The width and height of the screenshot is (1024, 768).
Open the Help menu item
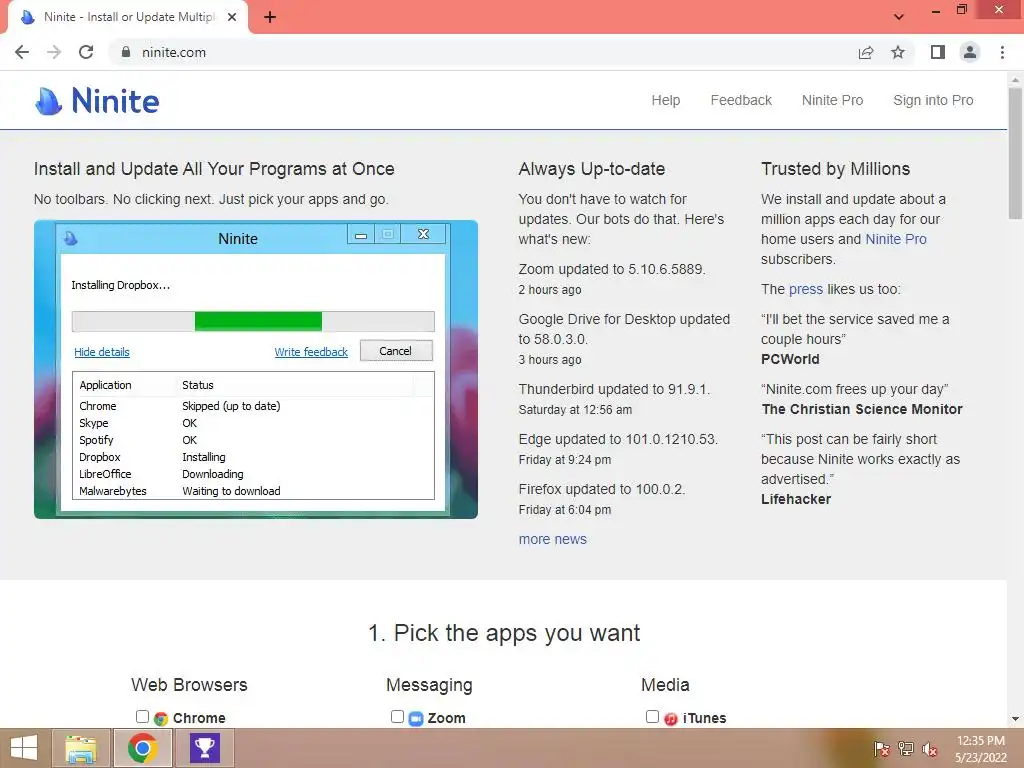pyautogui.click(x=665, y=100)
